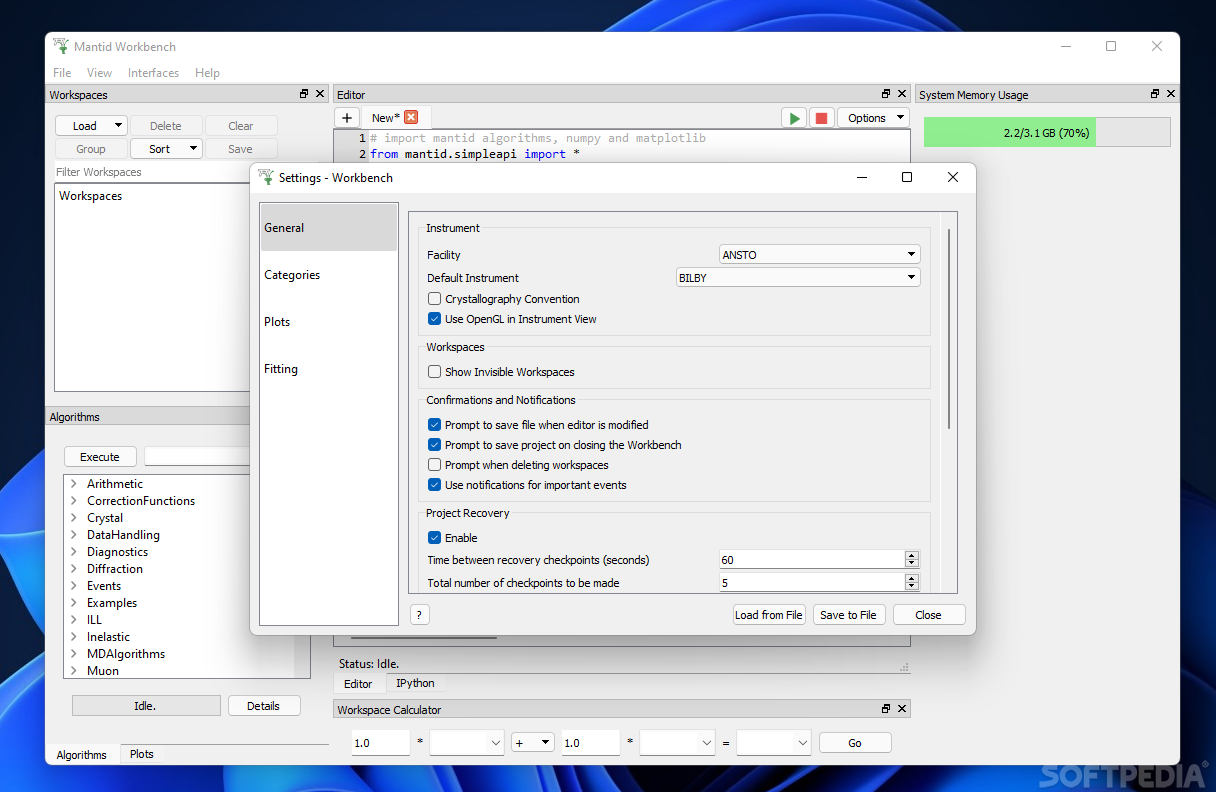Viewport: 1224px width, 803px height.
Task: Open the Facility dropdown showing ANSTO
Action: (819, 255)
